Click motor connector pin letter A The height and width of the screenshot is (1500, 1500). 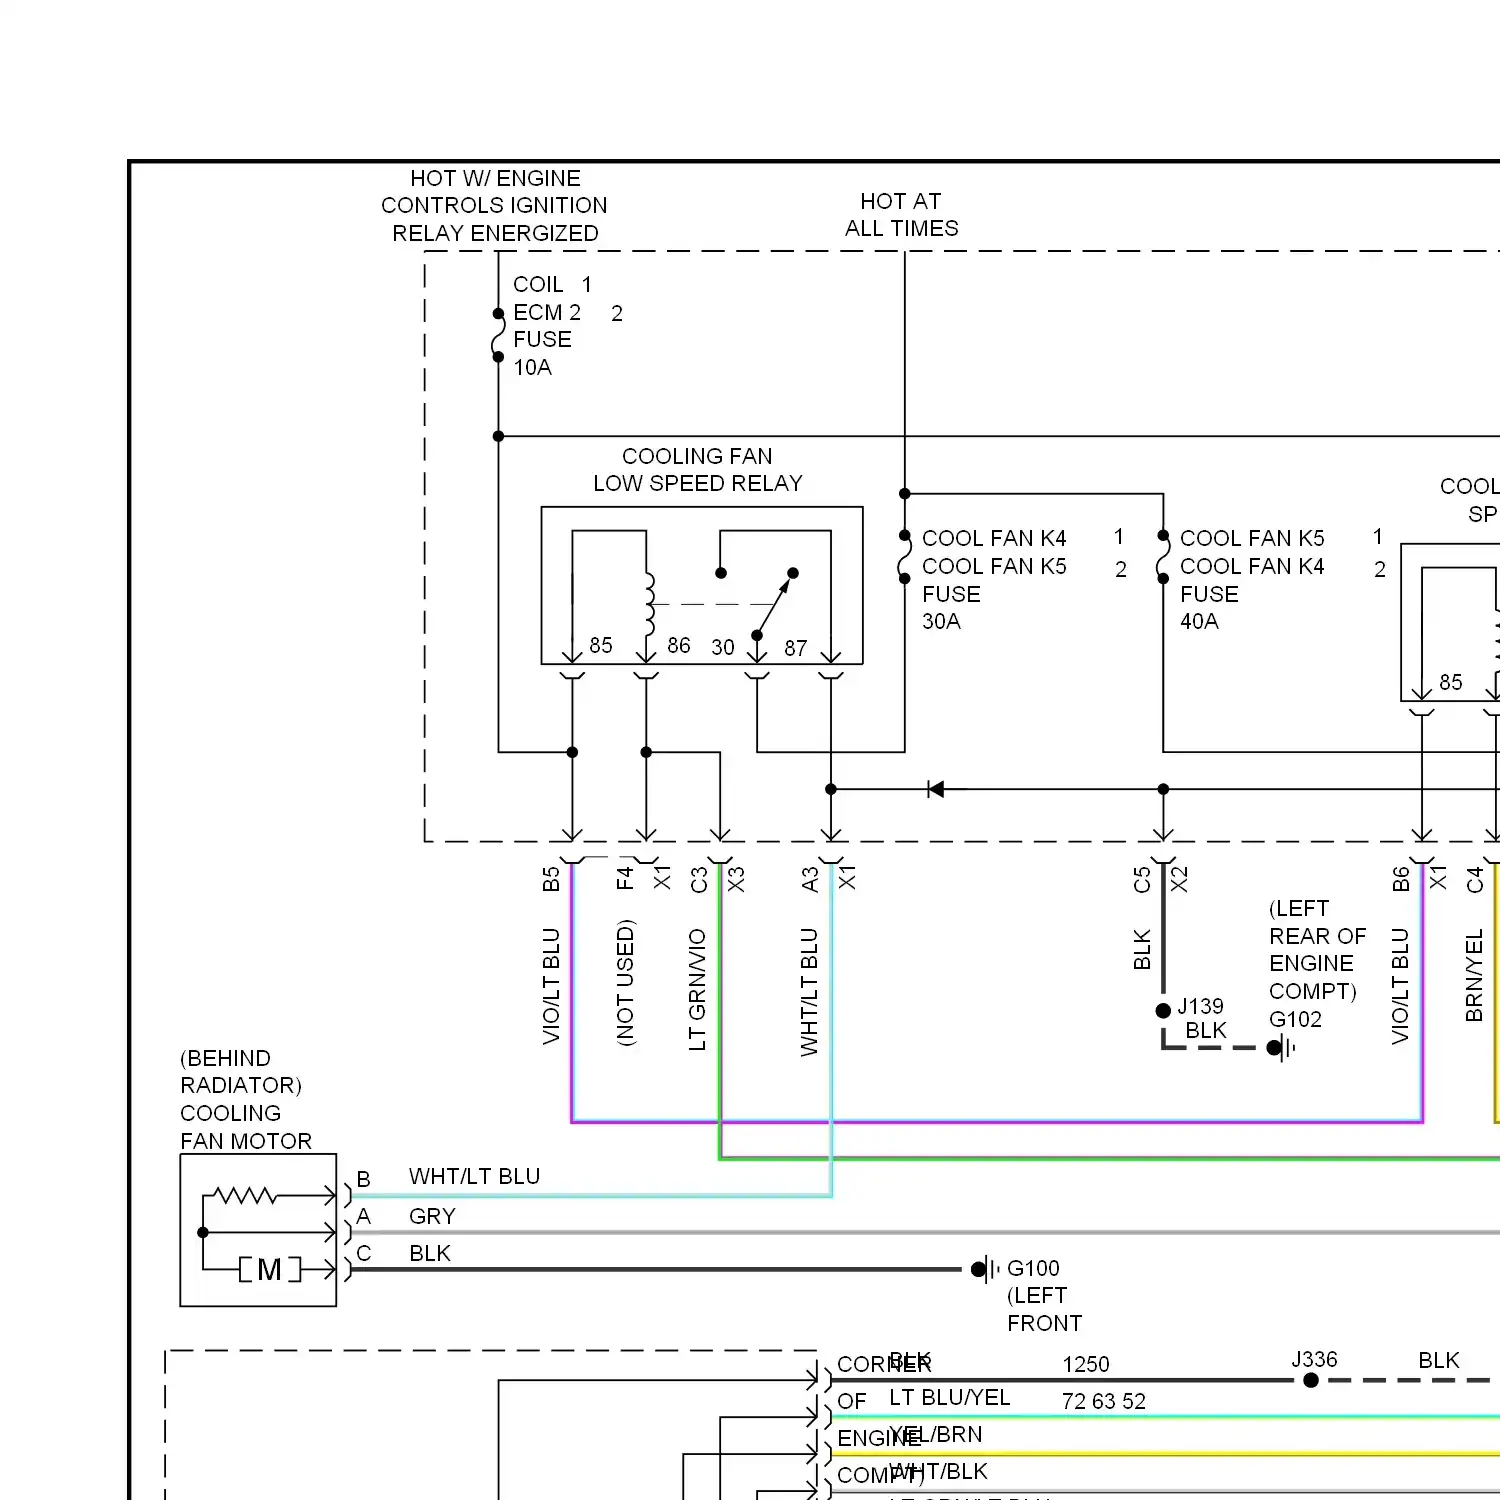364,1217
